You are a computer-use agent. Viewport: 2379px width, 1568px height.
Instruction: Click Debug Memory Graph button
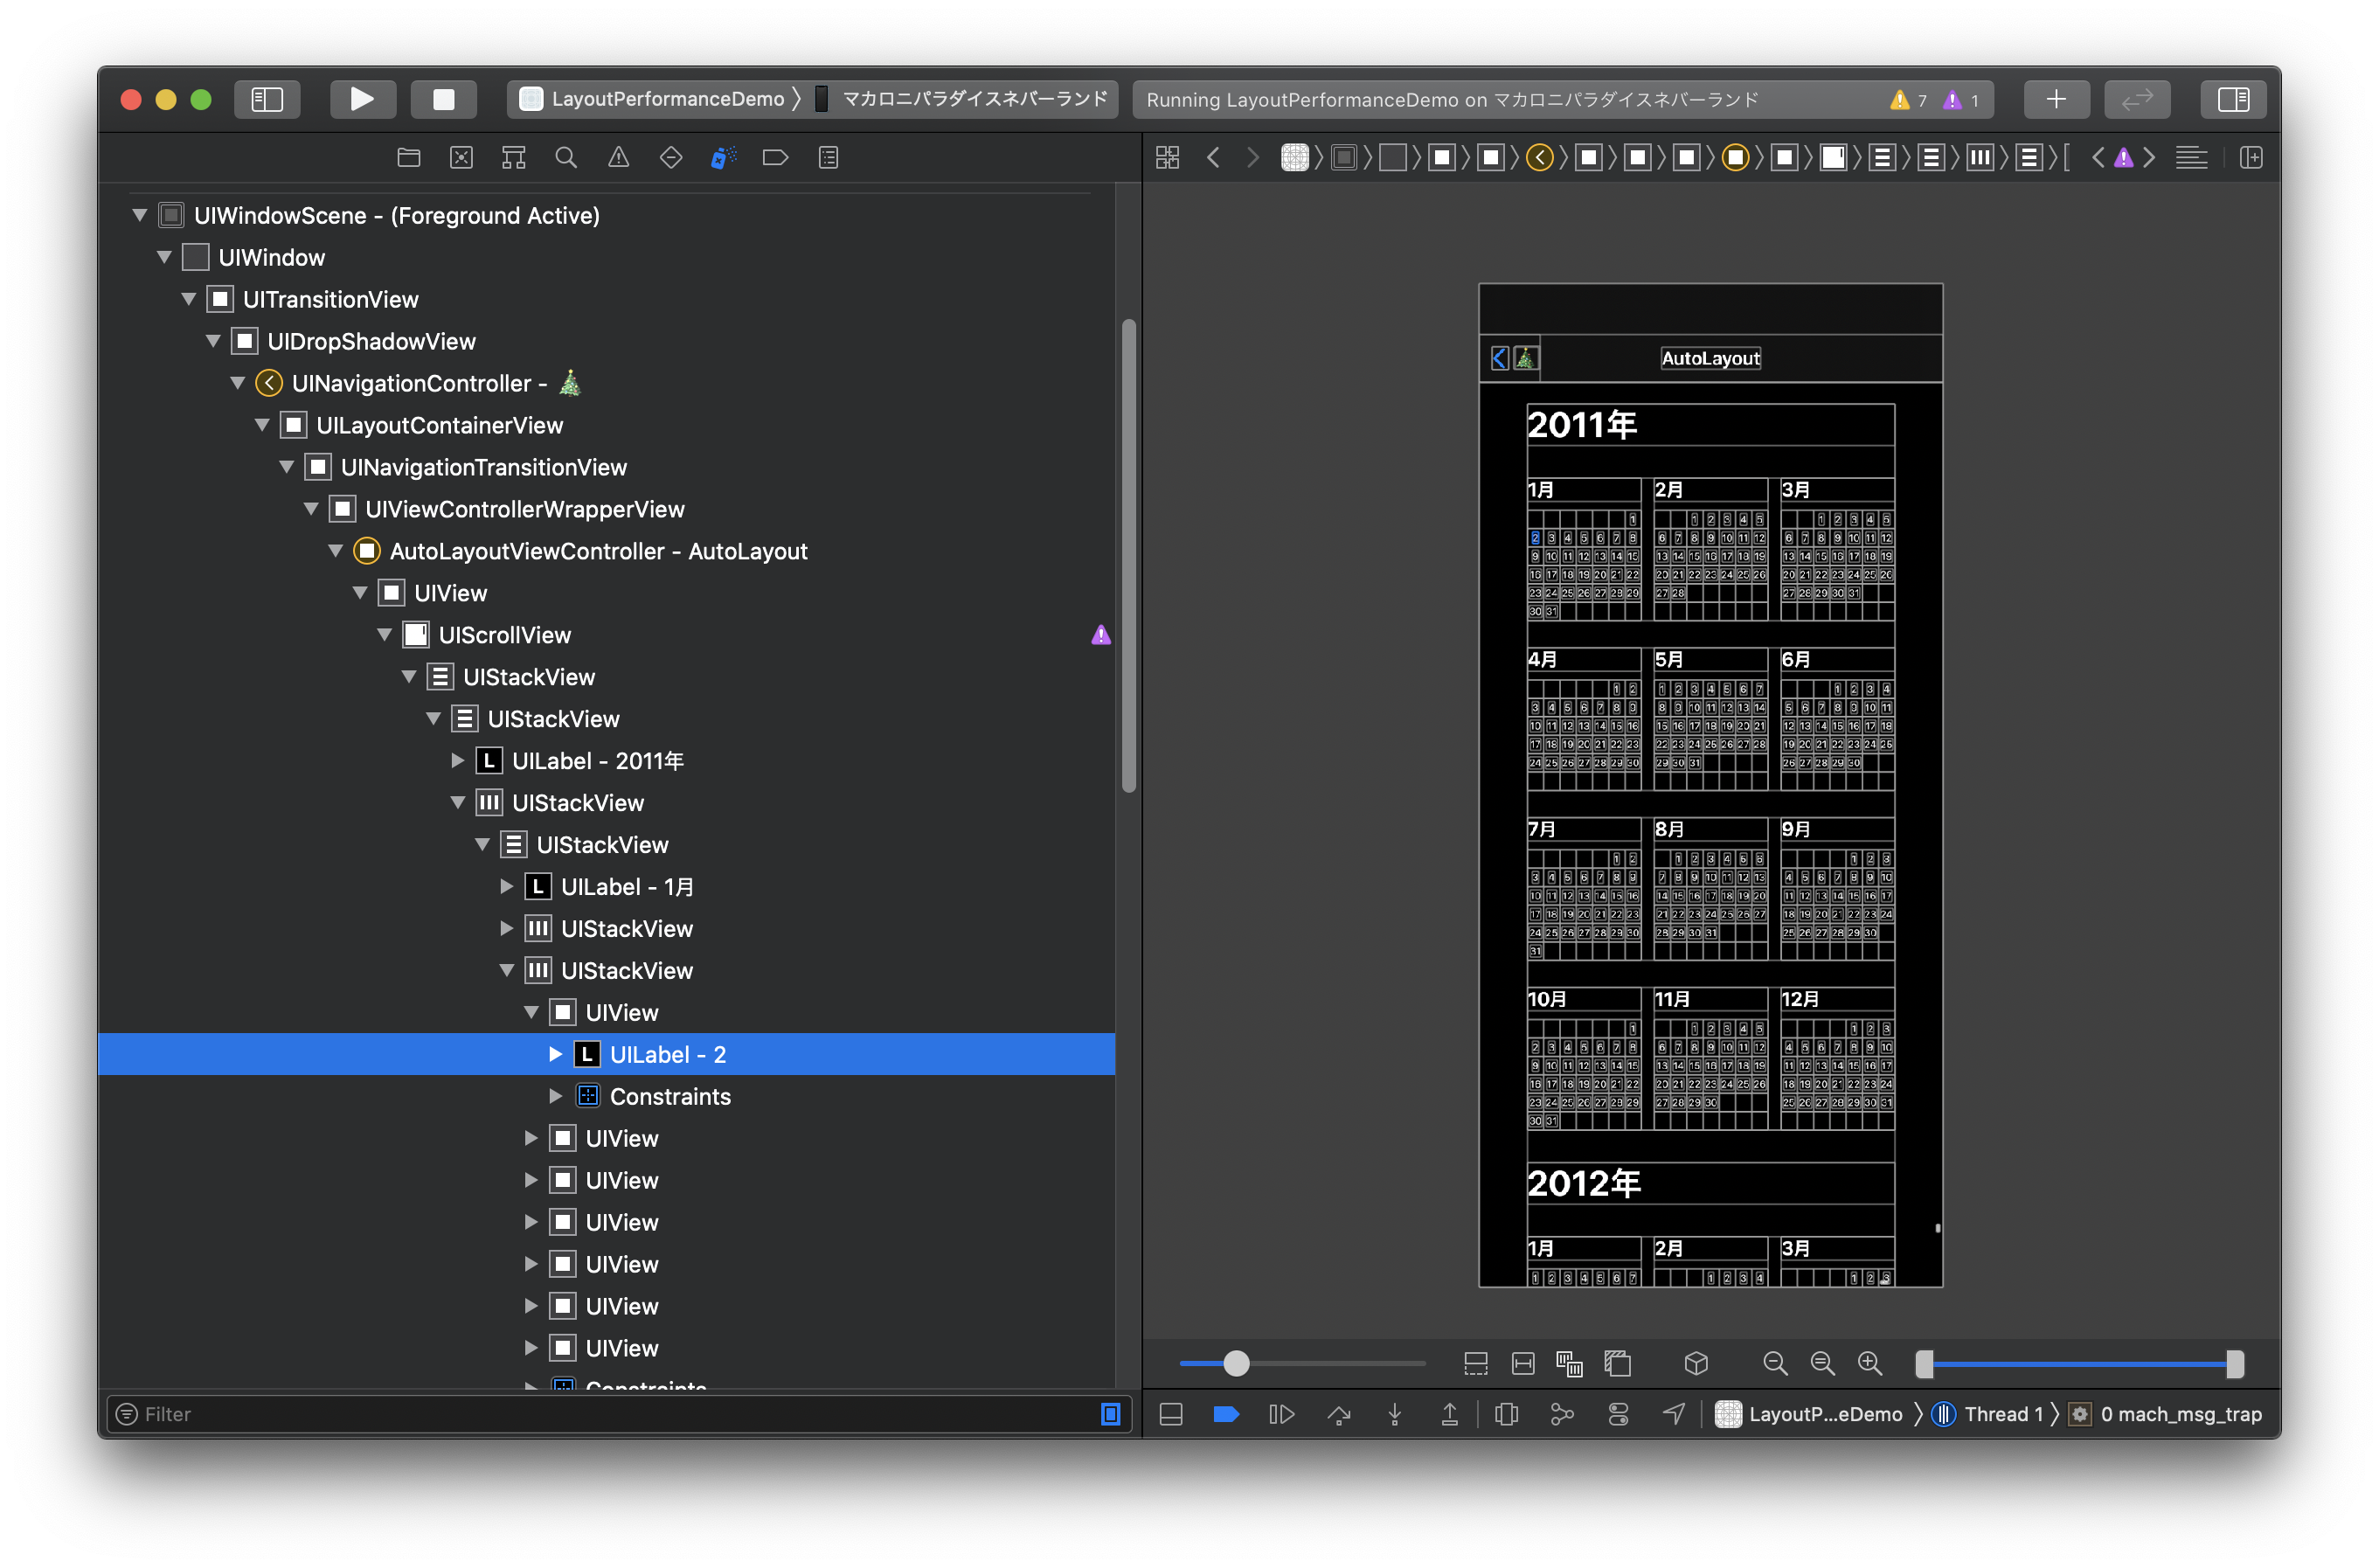point(1562,1414)
